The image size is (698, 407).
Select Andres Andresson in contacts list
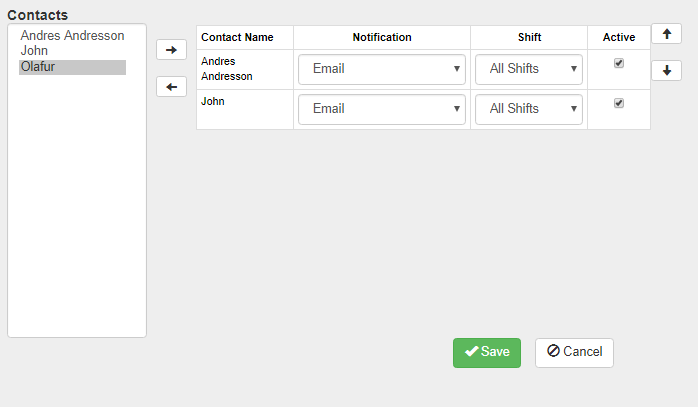point(73,36)
